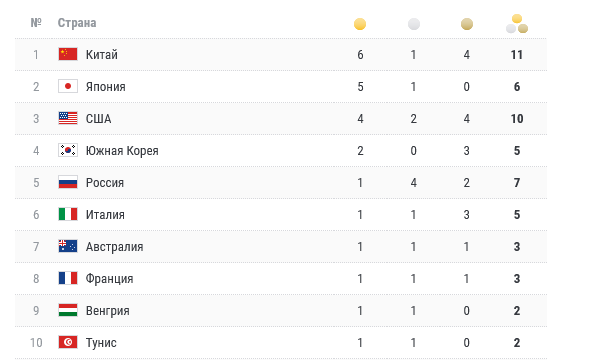Click China's total of 11 medals
This screenshot has width=595, height=360.
click(x=517, y=55)
